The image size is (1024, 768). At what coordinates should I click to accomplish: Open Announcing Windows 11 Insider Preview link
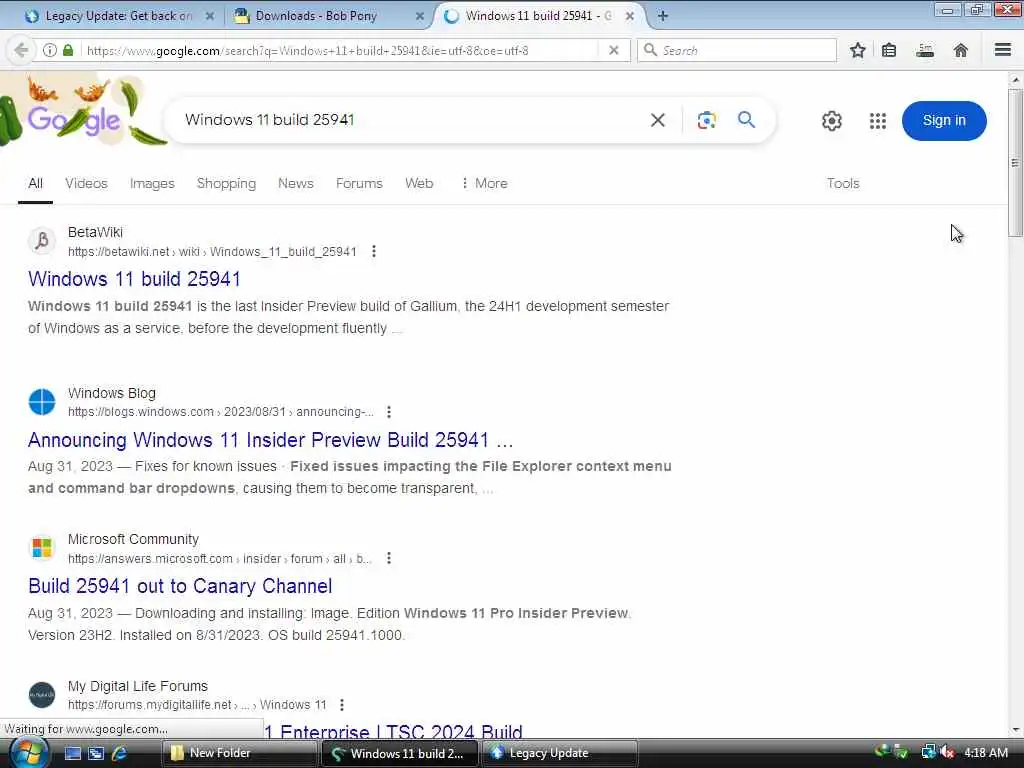point(270,440)
